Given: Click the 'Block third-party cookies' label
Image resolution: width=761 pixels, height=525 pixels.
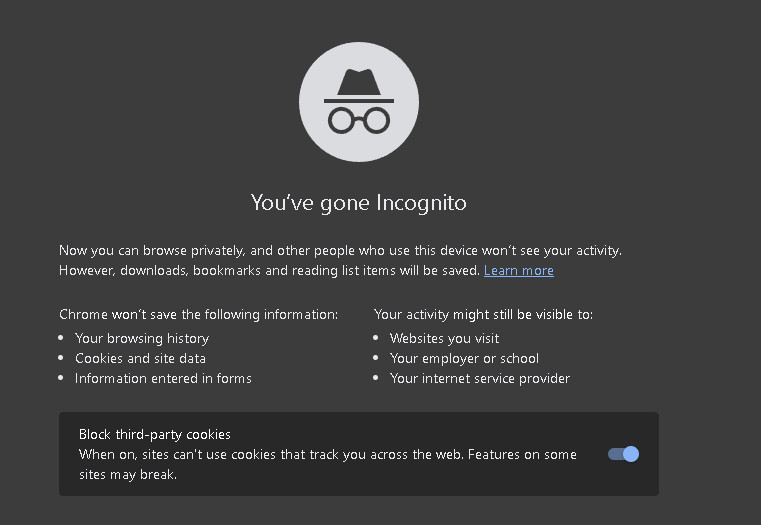Looking at the screenshot, I should click(x=155, y=434).
